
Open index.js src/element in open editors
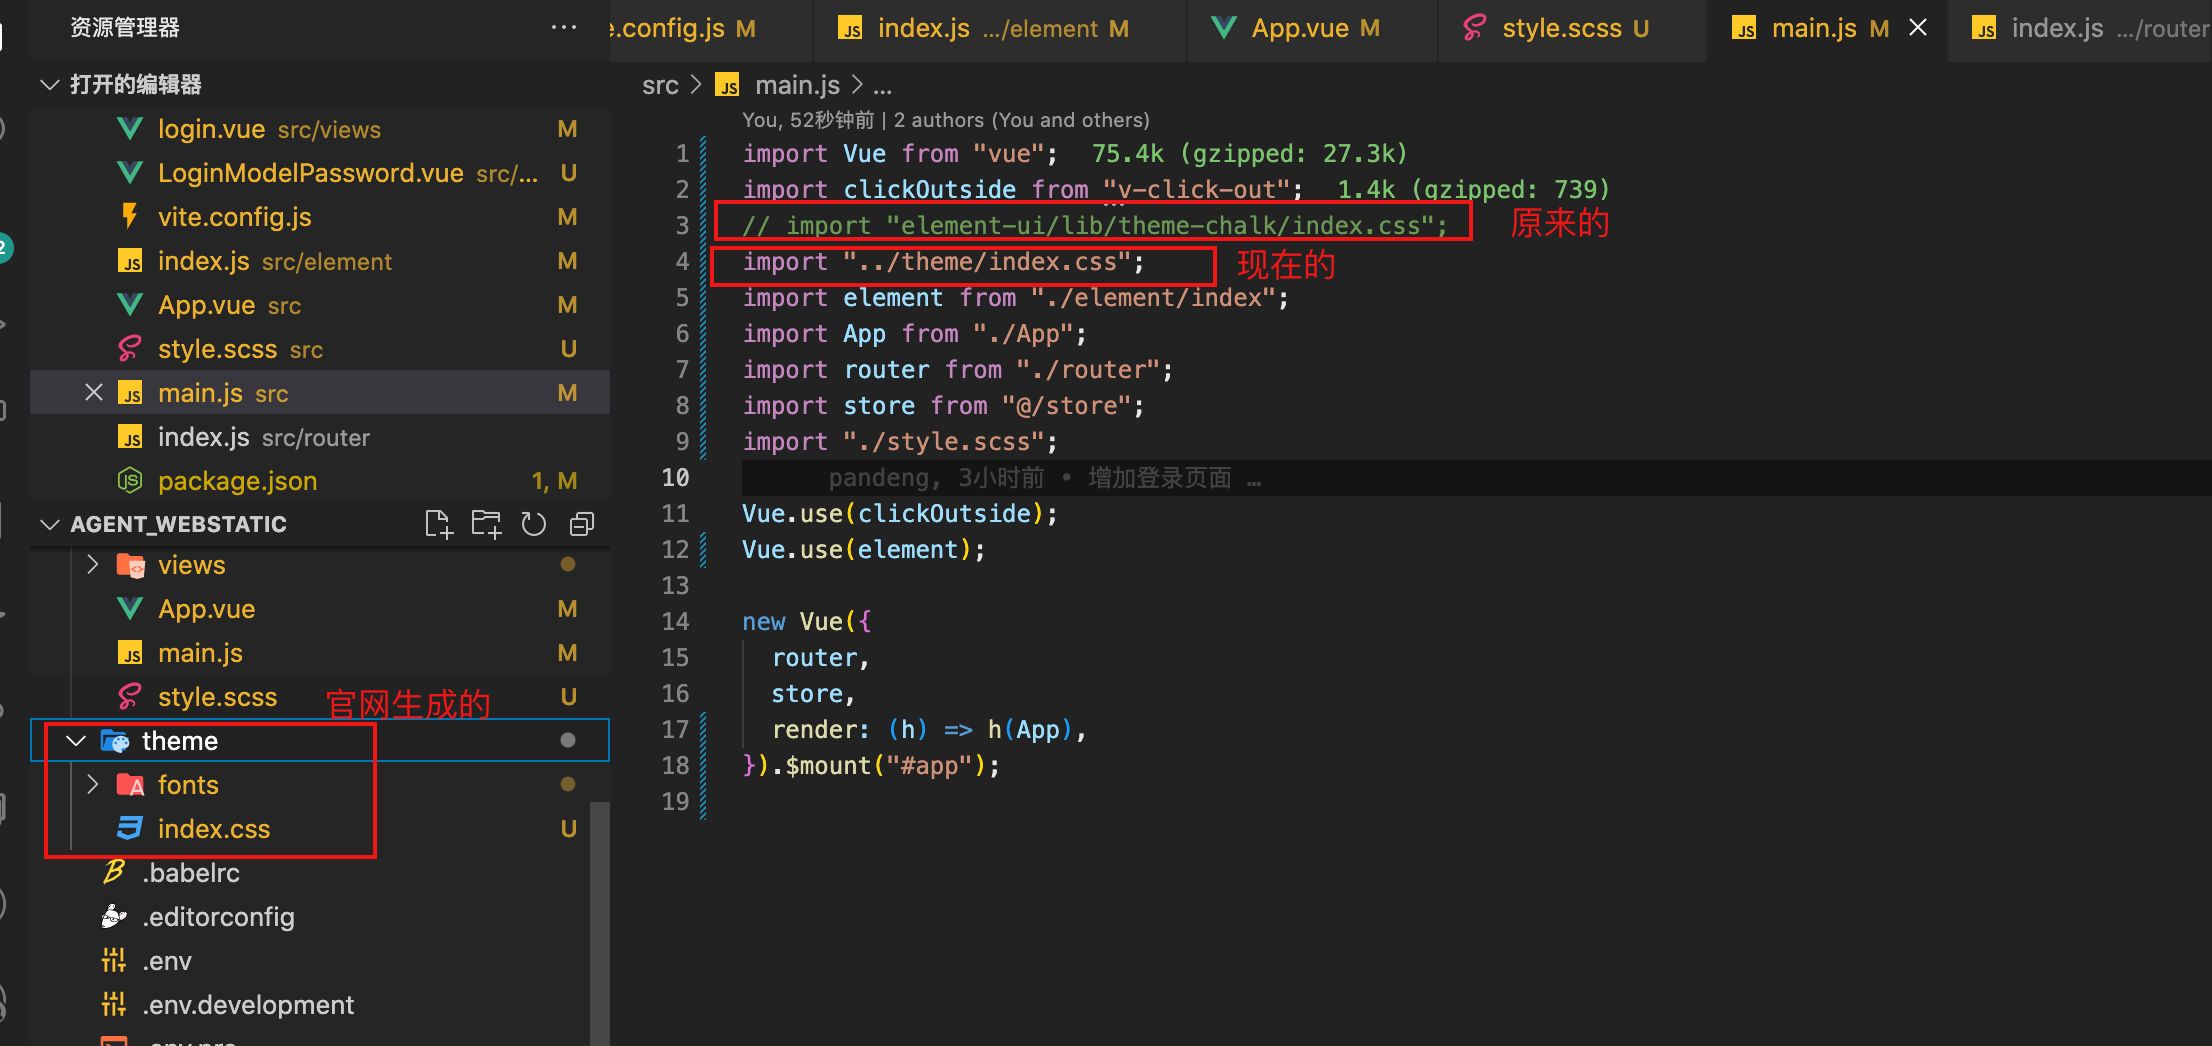(320, 261)
